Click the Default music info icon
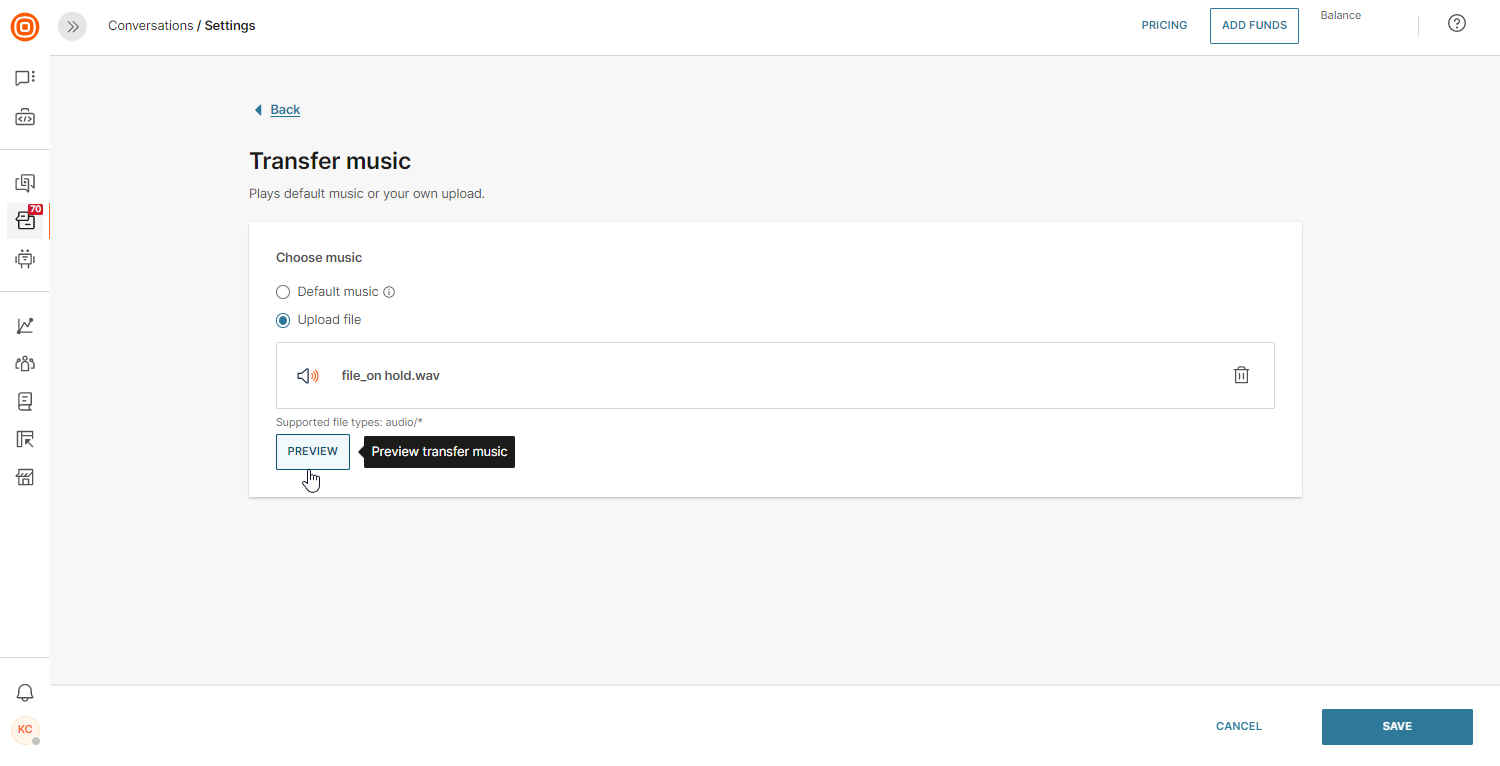This screenshot has height=766, width=1500. coord(390,292)
